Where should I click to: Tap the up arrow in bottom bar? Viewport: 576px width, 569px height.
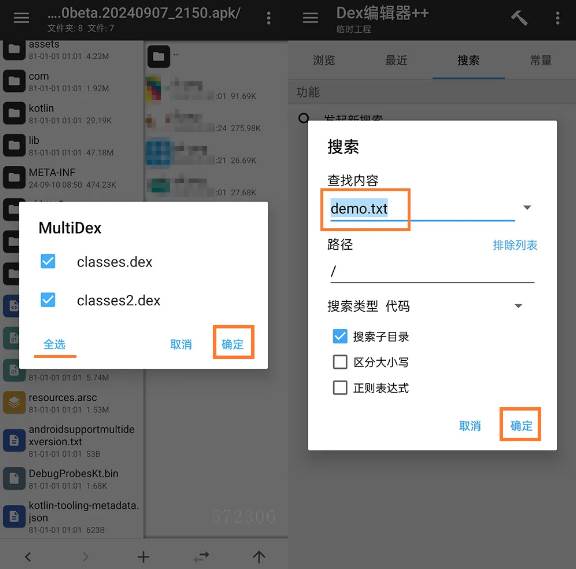coord(259,557)
